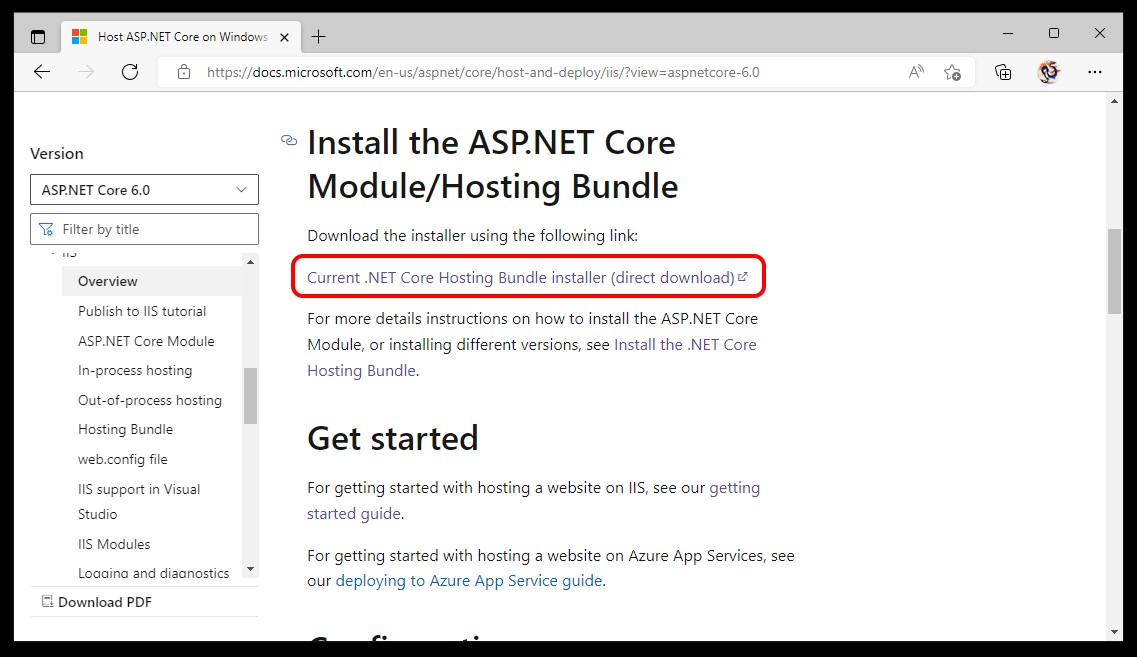This screenshot has width=1137, height=657.
Task: Click the profile avatar icon
Action: [1048, 72]
